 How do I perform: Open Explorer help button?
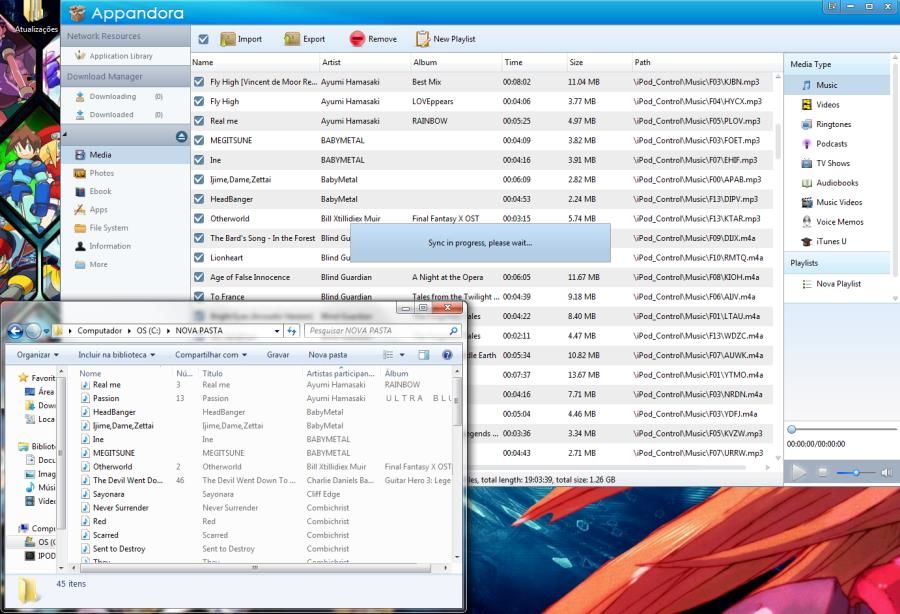(x=447, y=355)
